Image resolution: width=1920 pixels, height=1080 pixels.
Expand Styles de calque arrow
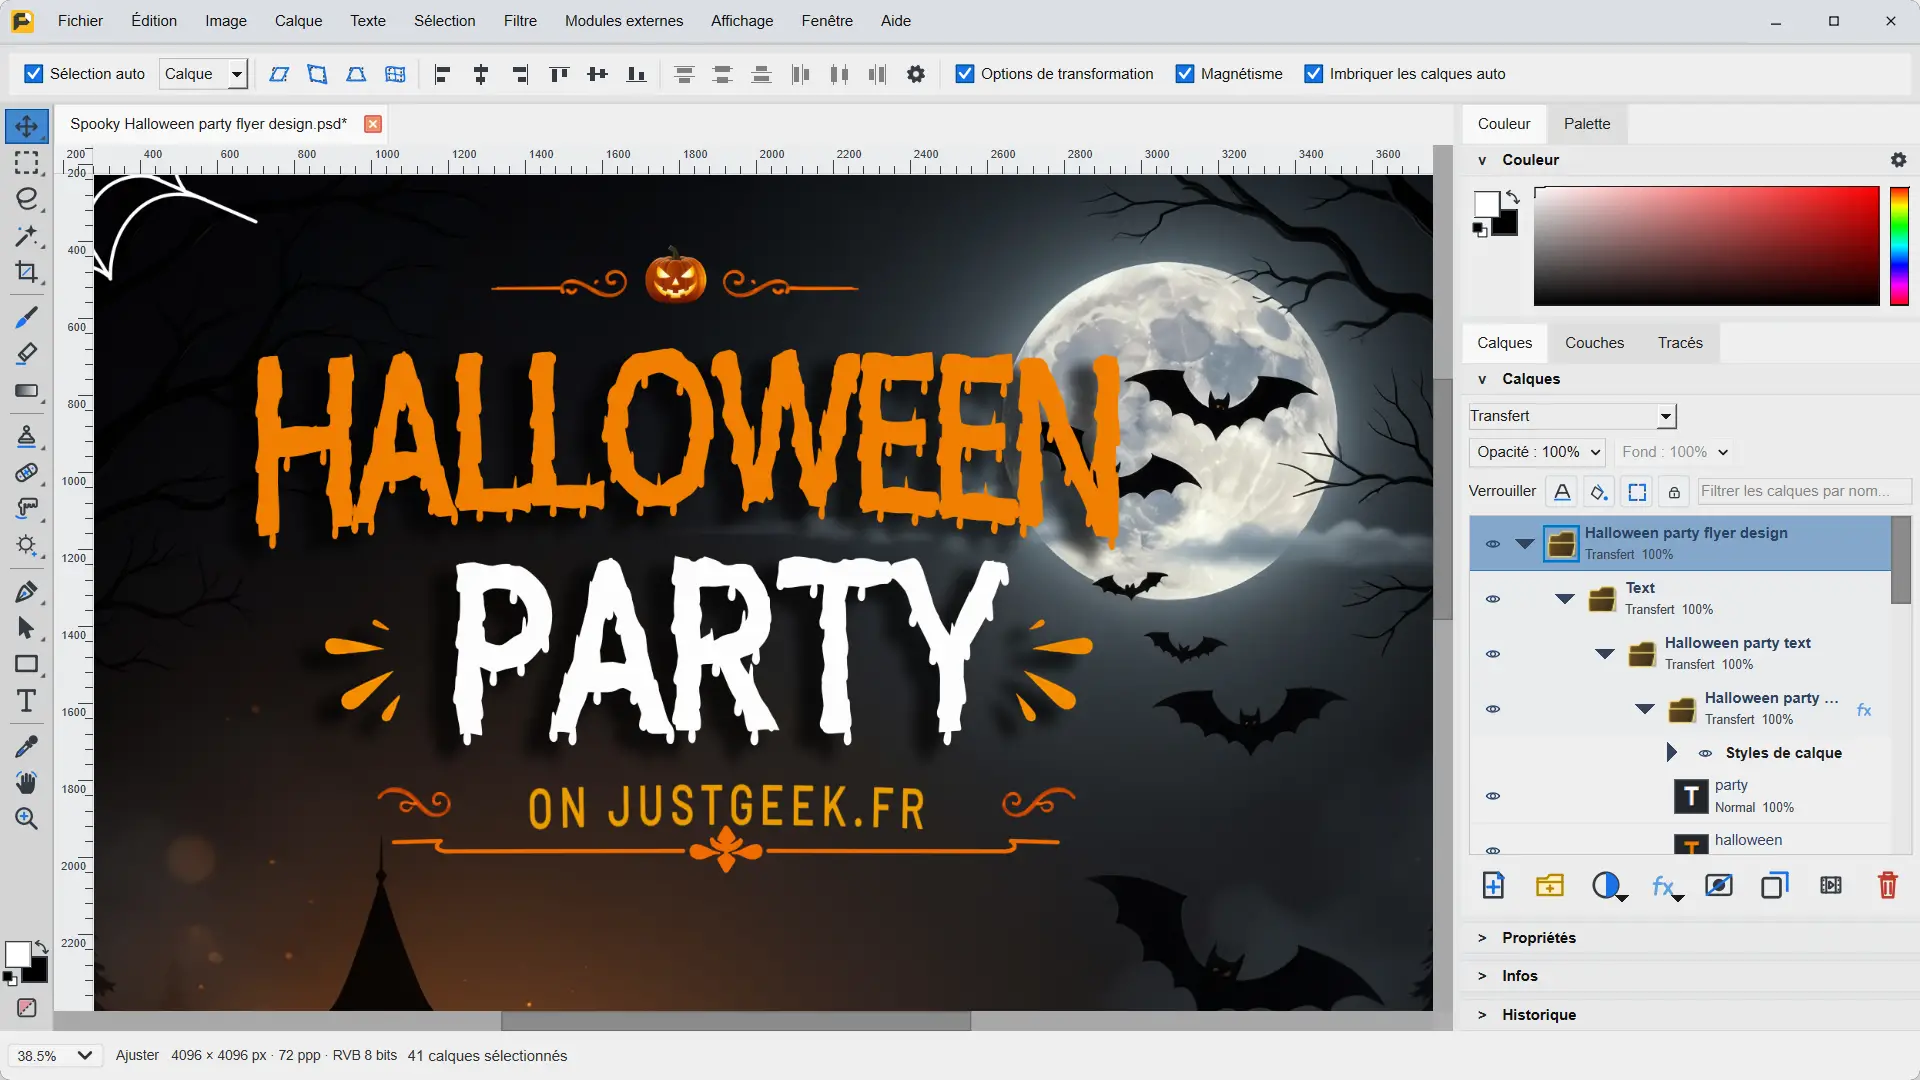[1672, 752]
